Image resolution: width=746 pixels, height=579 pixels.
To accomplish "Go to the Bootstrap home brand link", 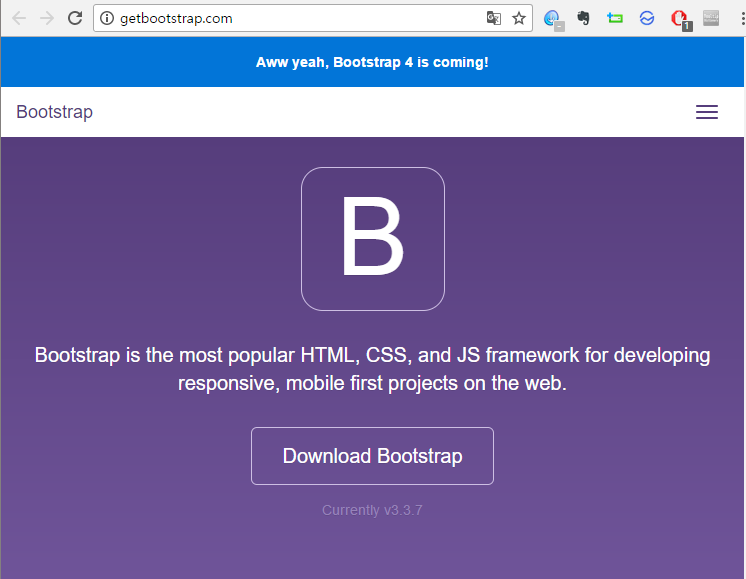I will click(x=54, y=112).
